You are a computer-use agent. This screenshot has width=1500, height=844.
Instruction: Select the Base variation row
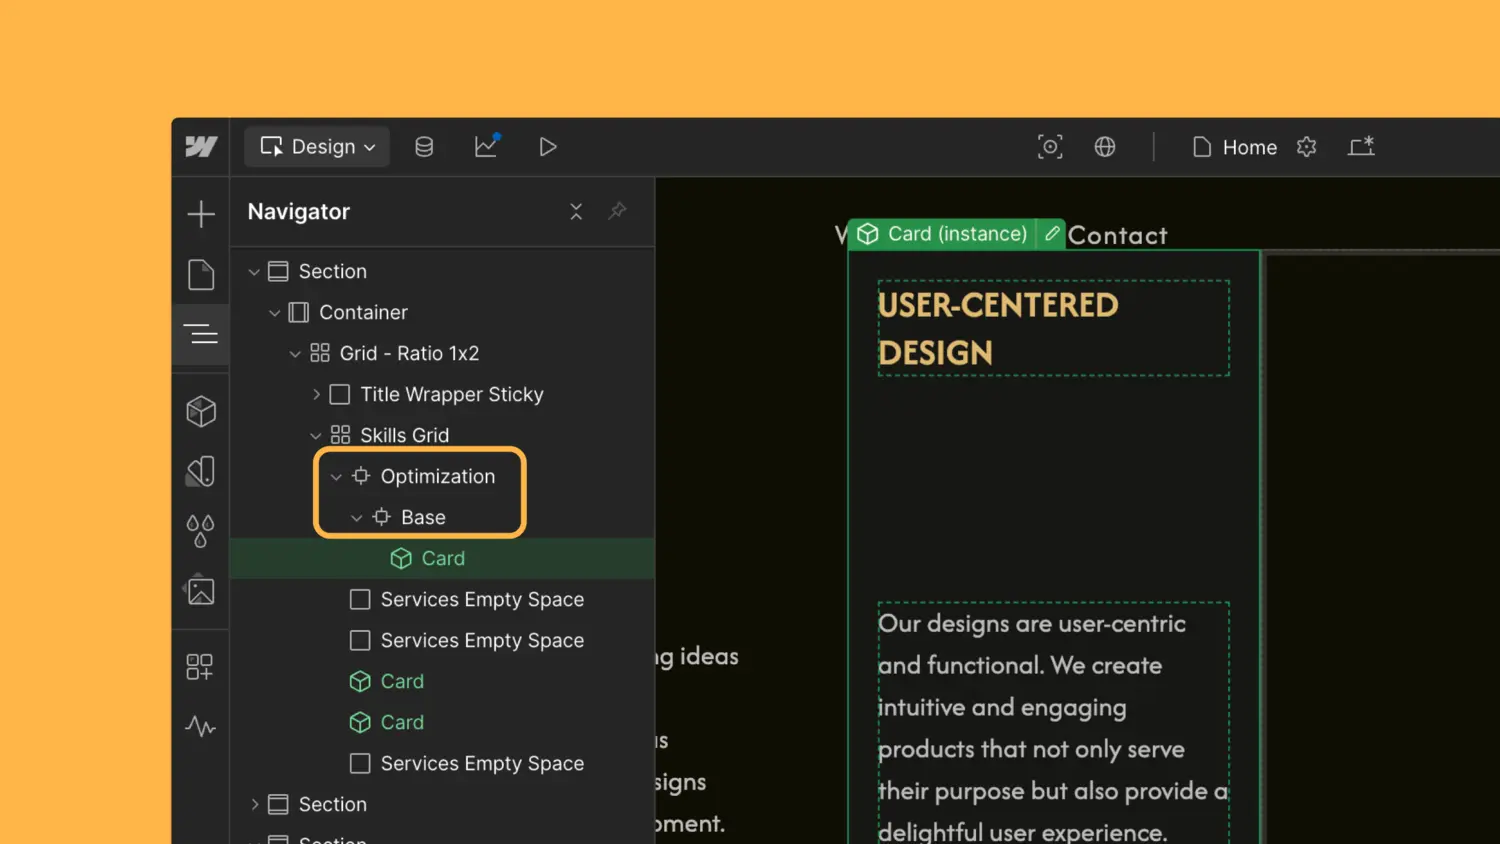click(x=442, y=518)
